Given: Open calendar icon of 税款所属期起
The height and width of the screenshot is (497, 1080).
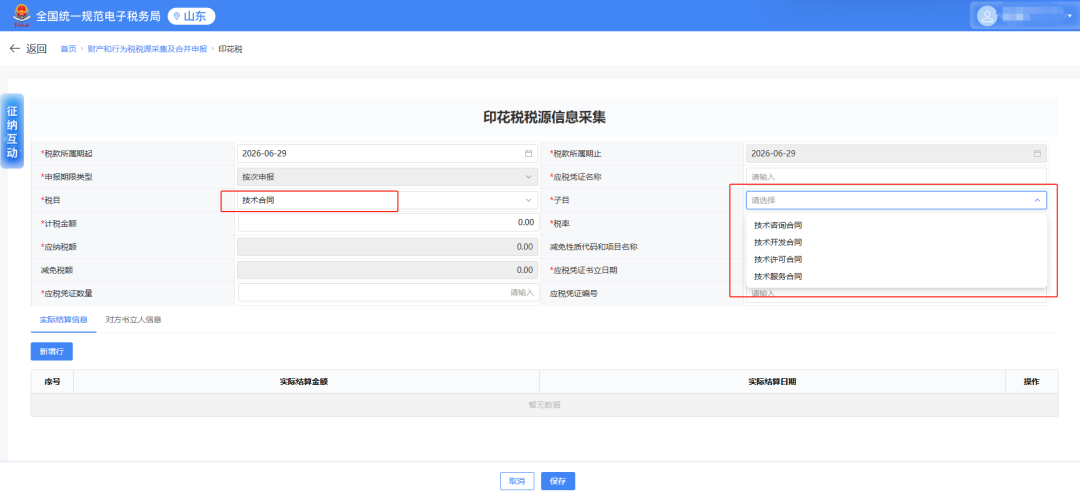Looking at the screenshot, I should click(x=528, y=154).
